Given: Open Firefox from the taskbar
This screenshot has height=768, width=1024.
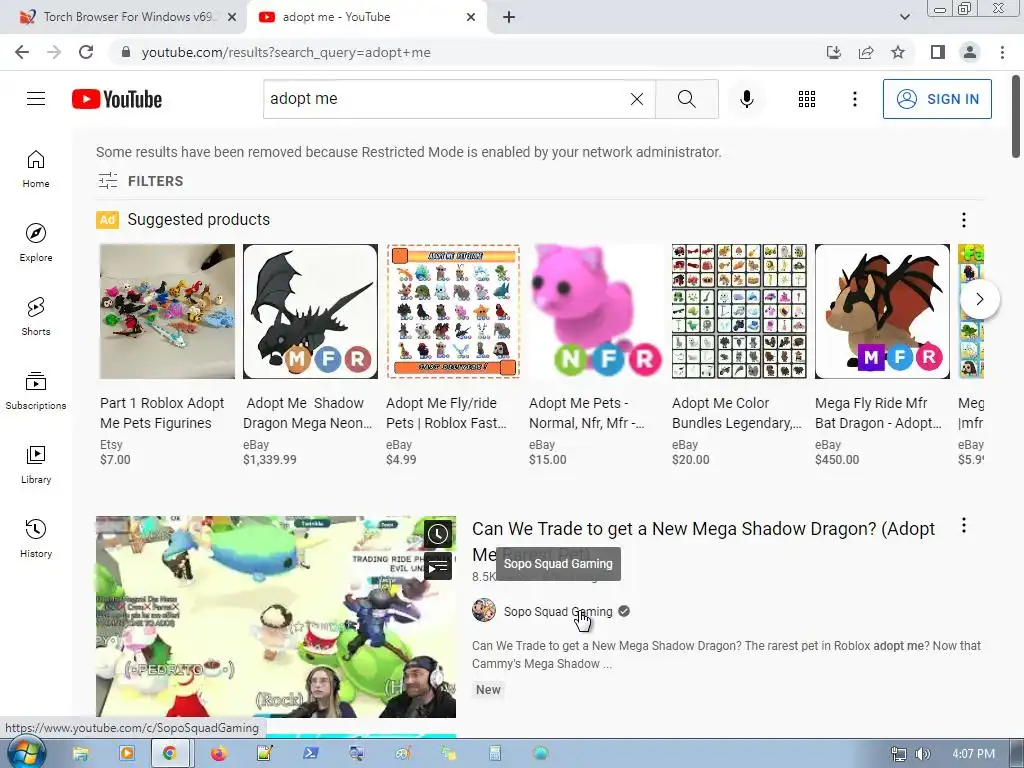Looking at the screenshot, I should pyautogui.click(x=218, y=754).
